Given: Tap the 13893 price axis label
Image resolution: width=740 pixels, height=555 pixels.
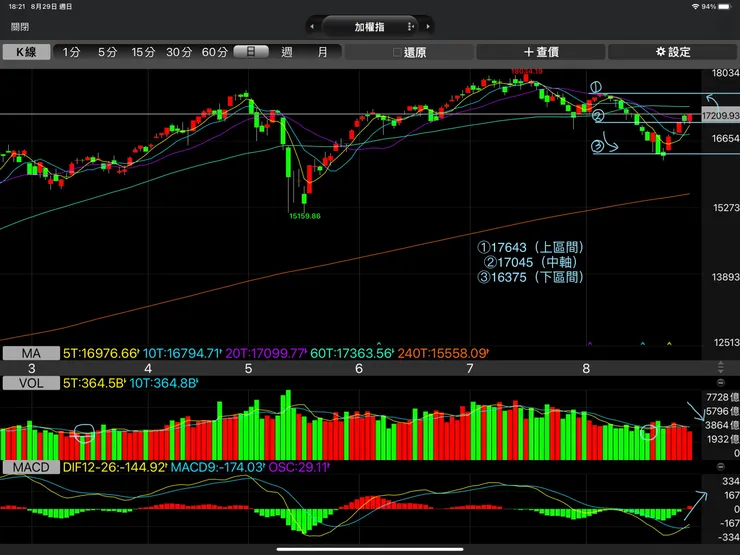Looking at the screenshot, I should [x=725, y=277].
